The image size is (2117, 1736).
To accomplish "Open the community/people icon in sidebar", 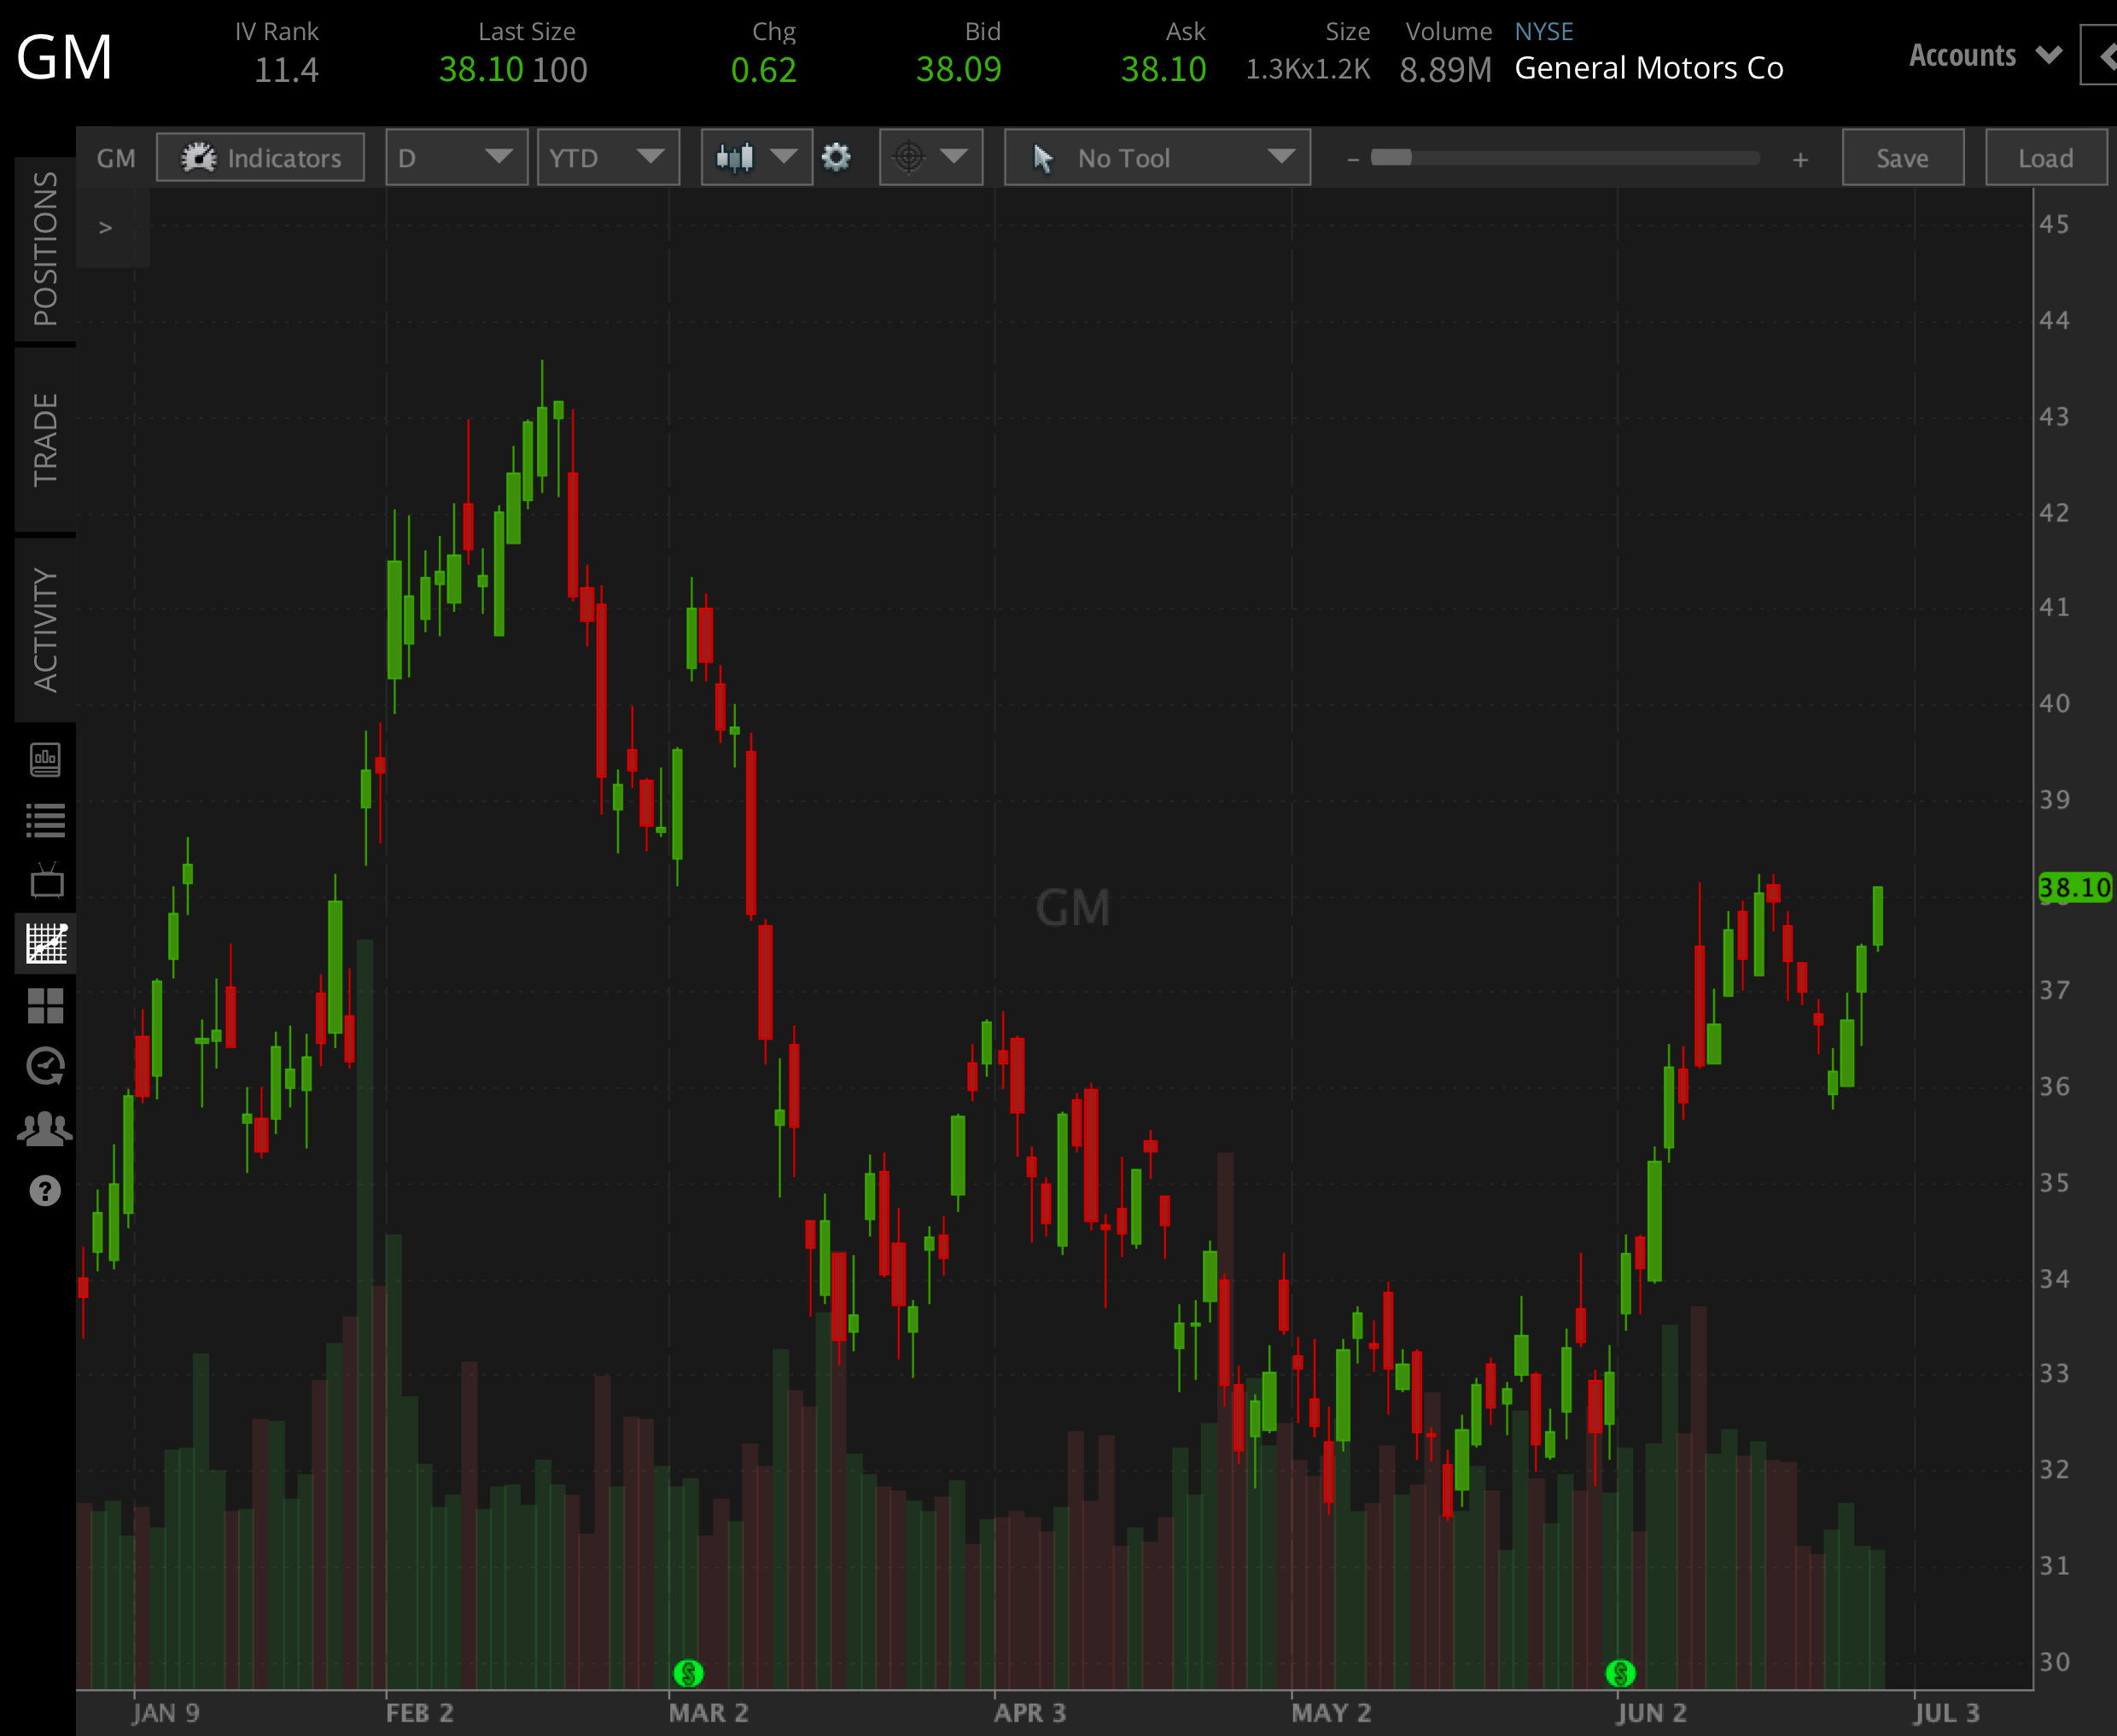I will (x=44, y=1128).
